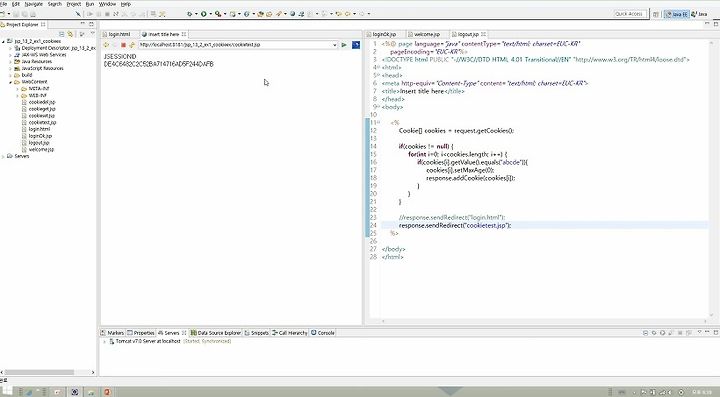Expand the build folder
This screenshot has width=720, height=397.
pyautogui.click(x=11, y=75)
